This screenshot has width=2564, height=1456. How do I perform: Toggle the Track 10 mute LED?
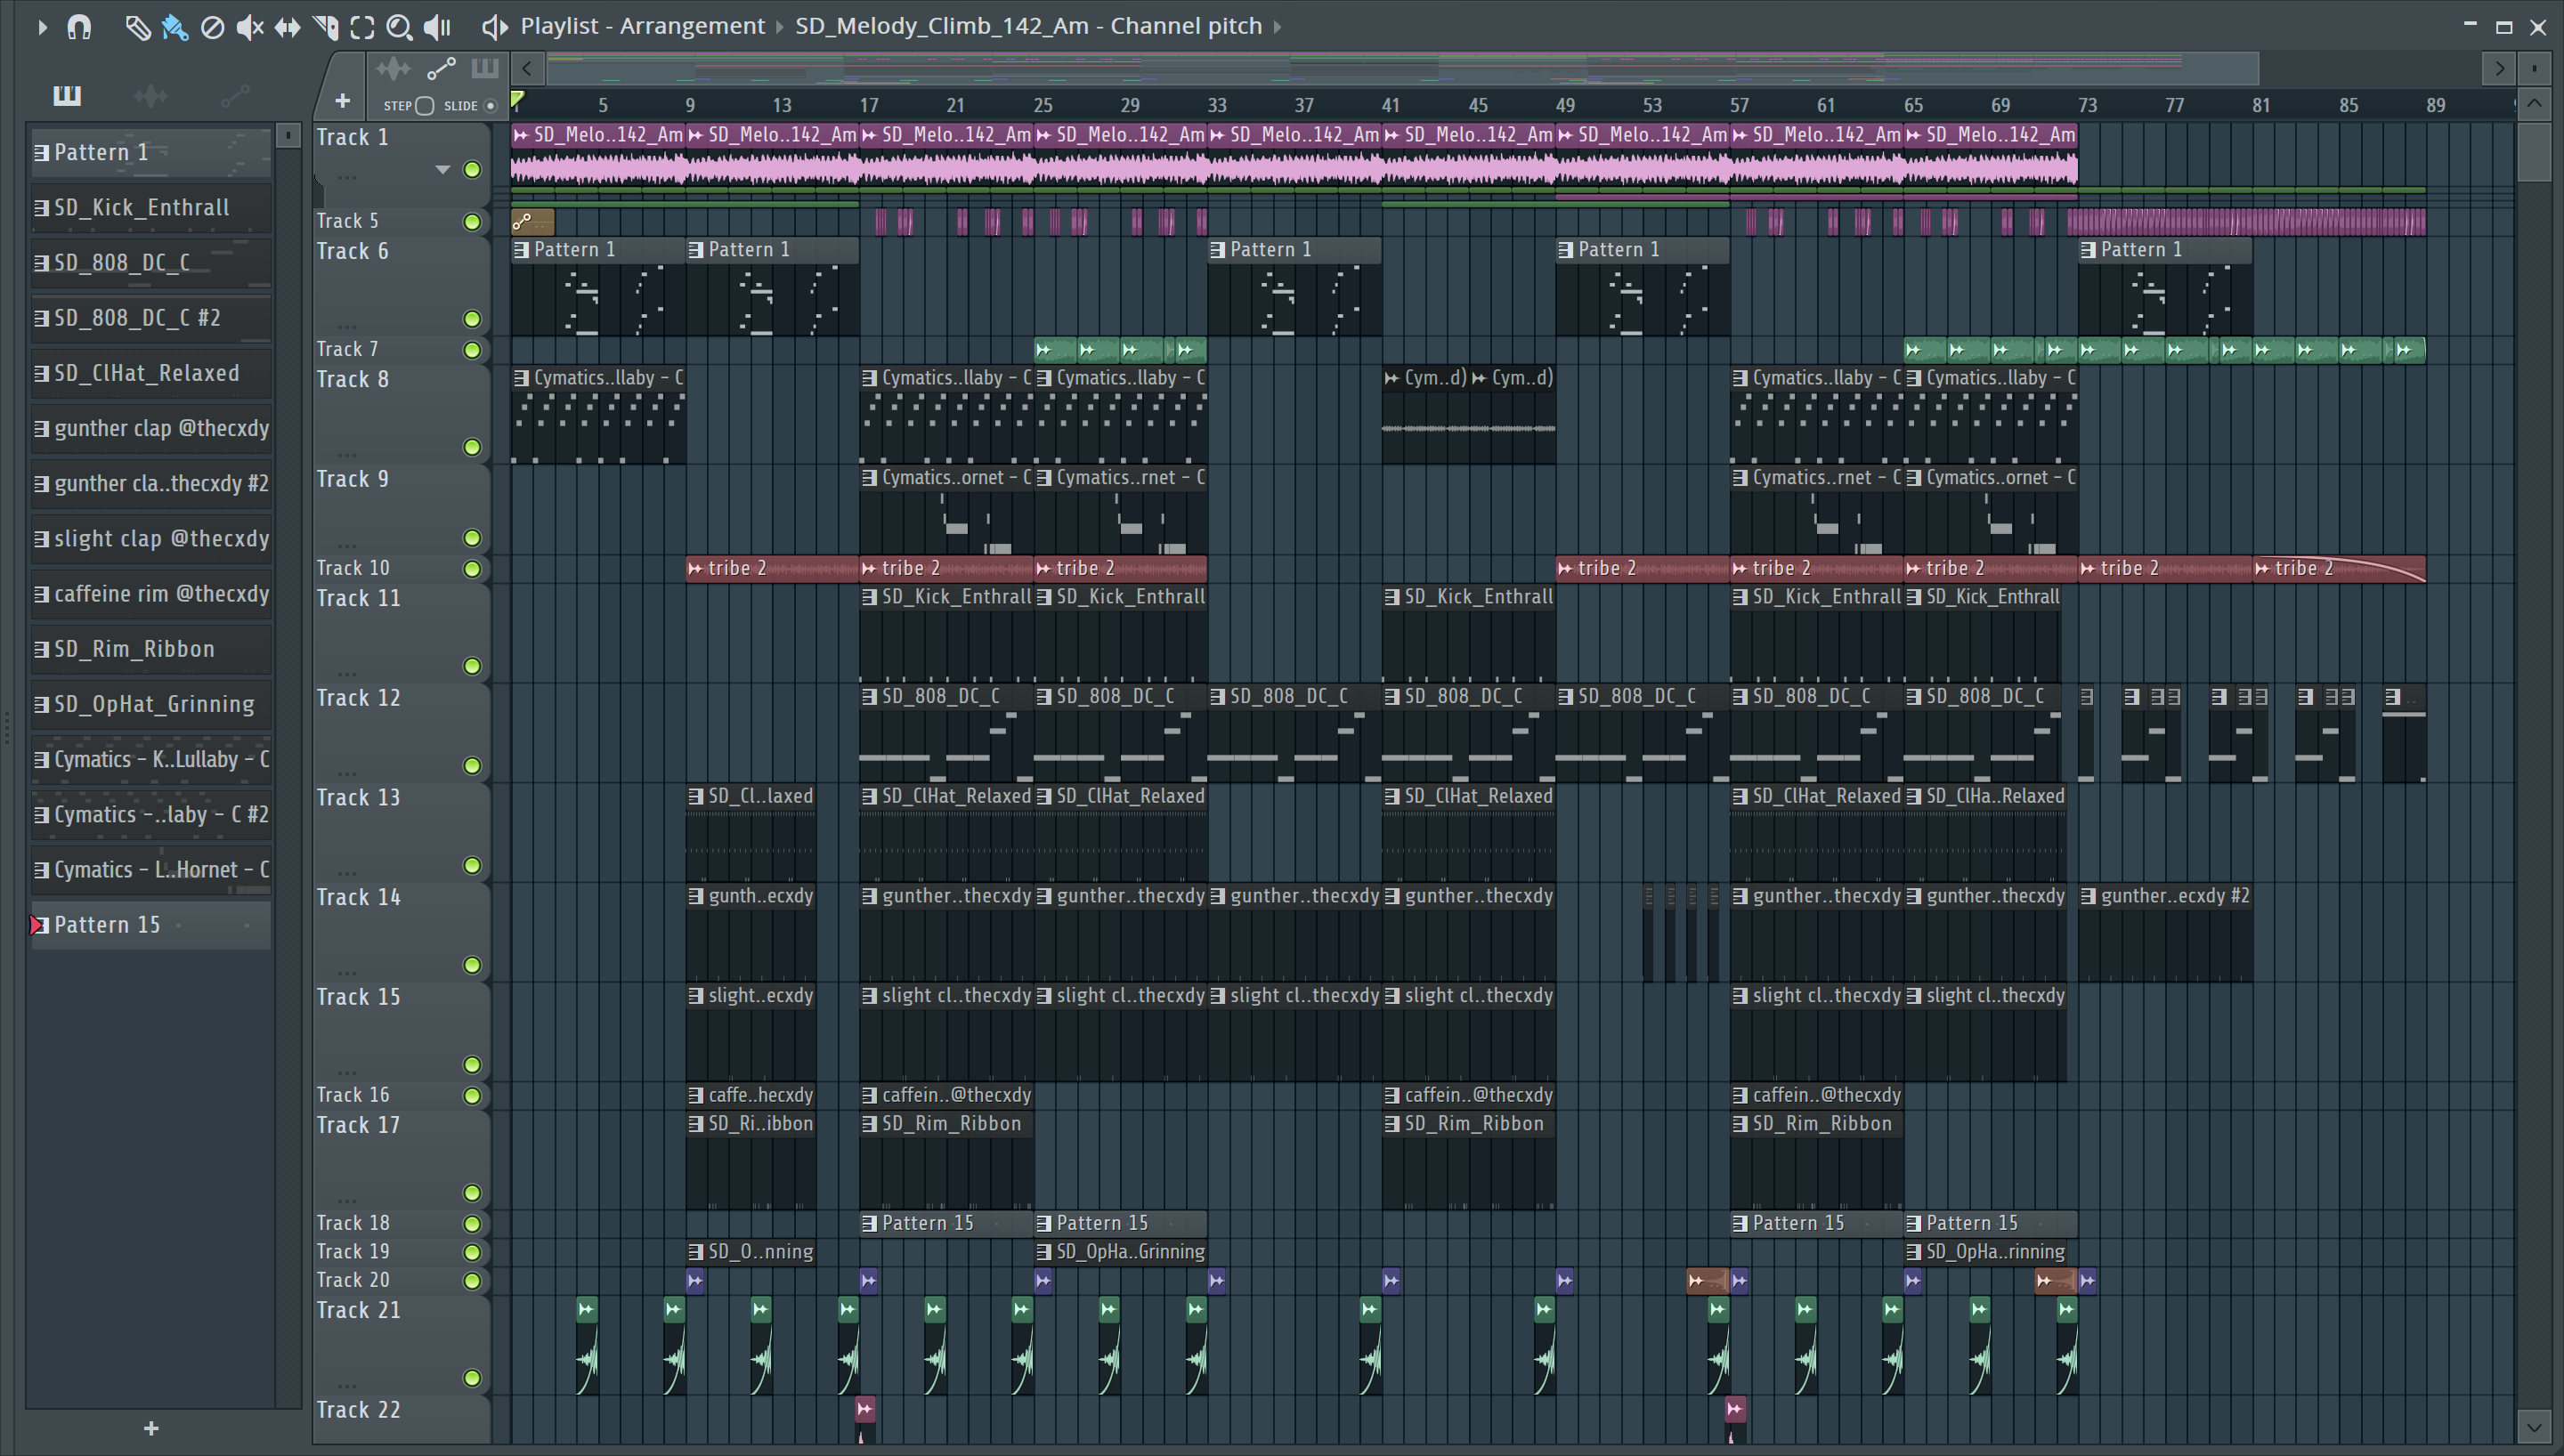point(472,569)
